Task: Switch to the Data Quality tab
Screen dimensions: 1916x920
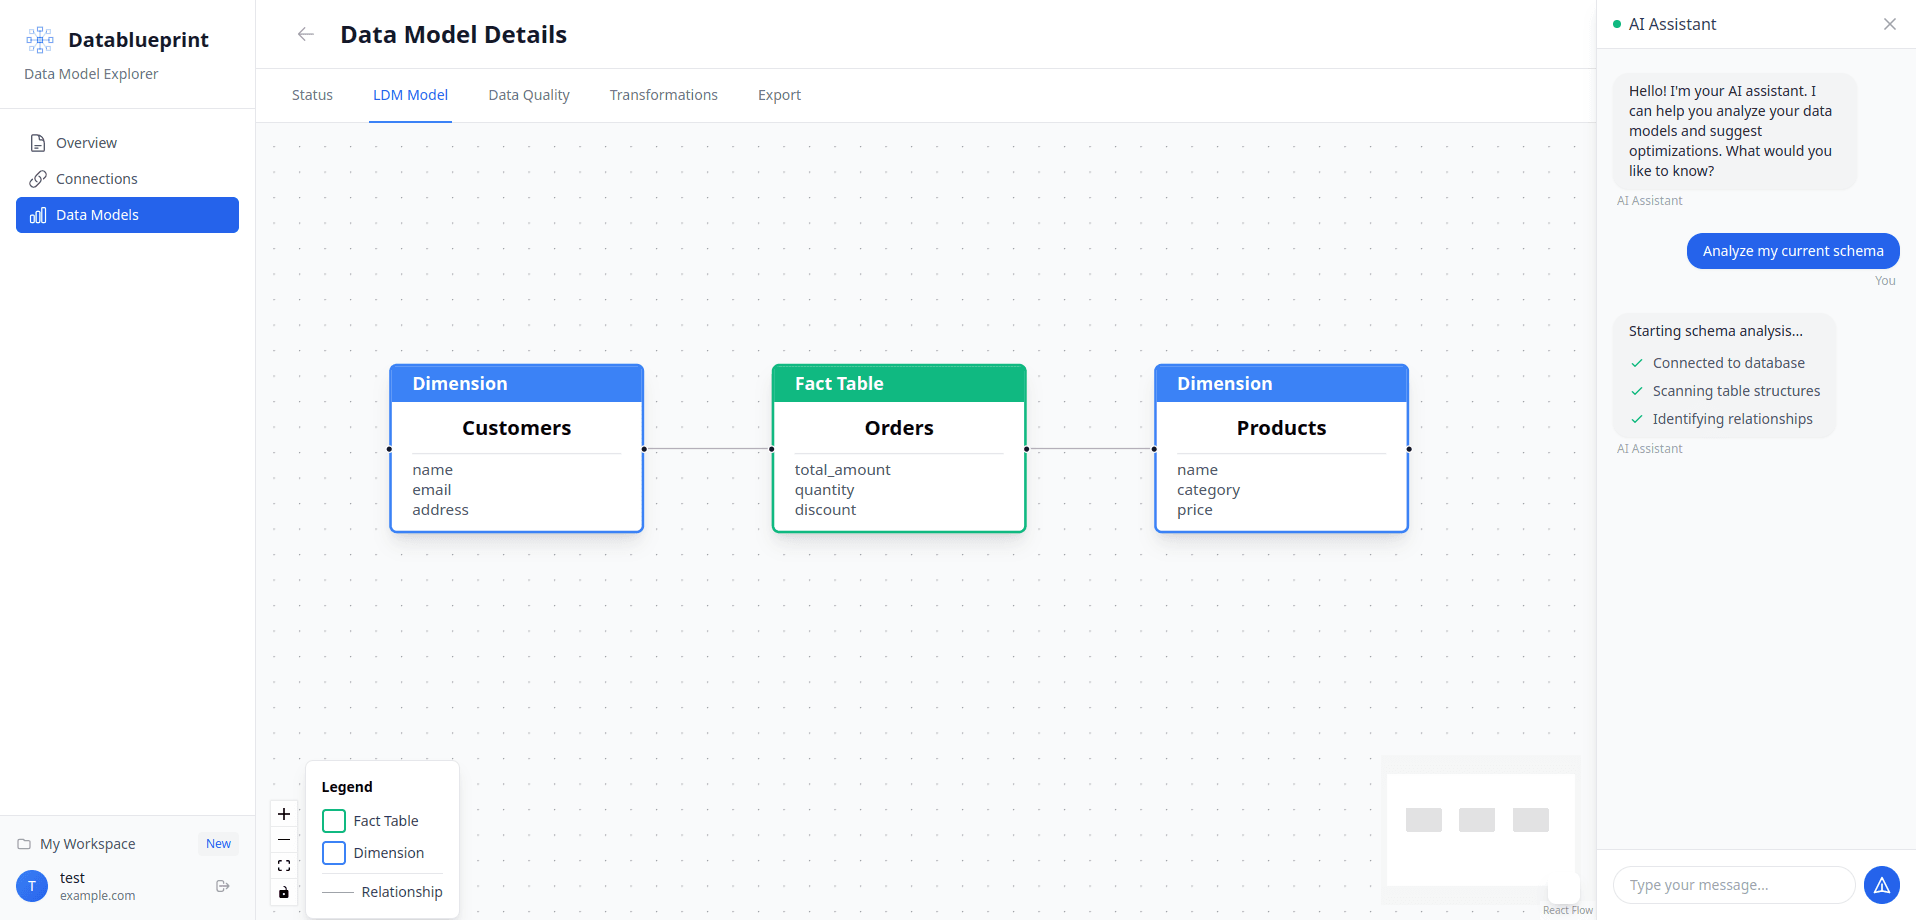Action: click(529, 94)
